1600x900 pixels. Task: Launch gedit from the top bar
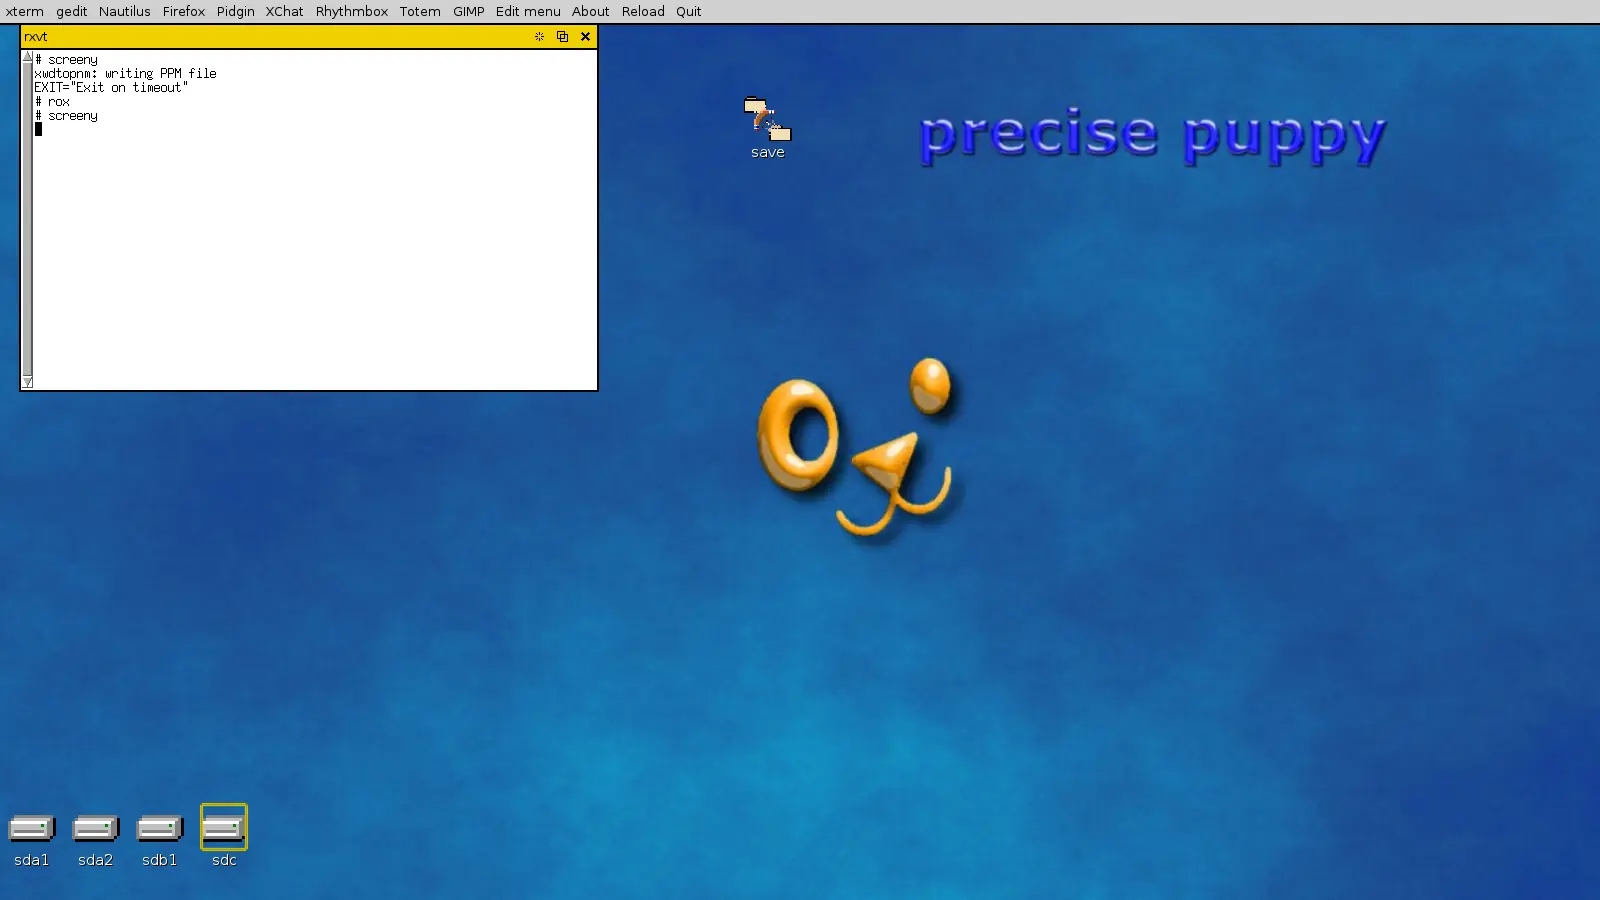click(x=72, y=11)
